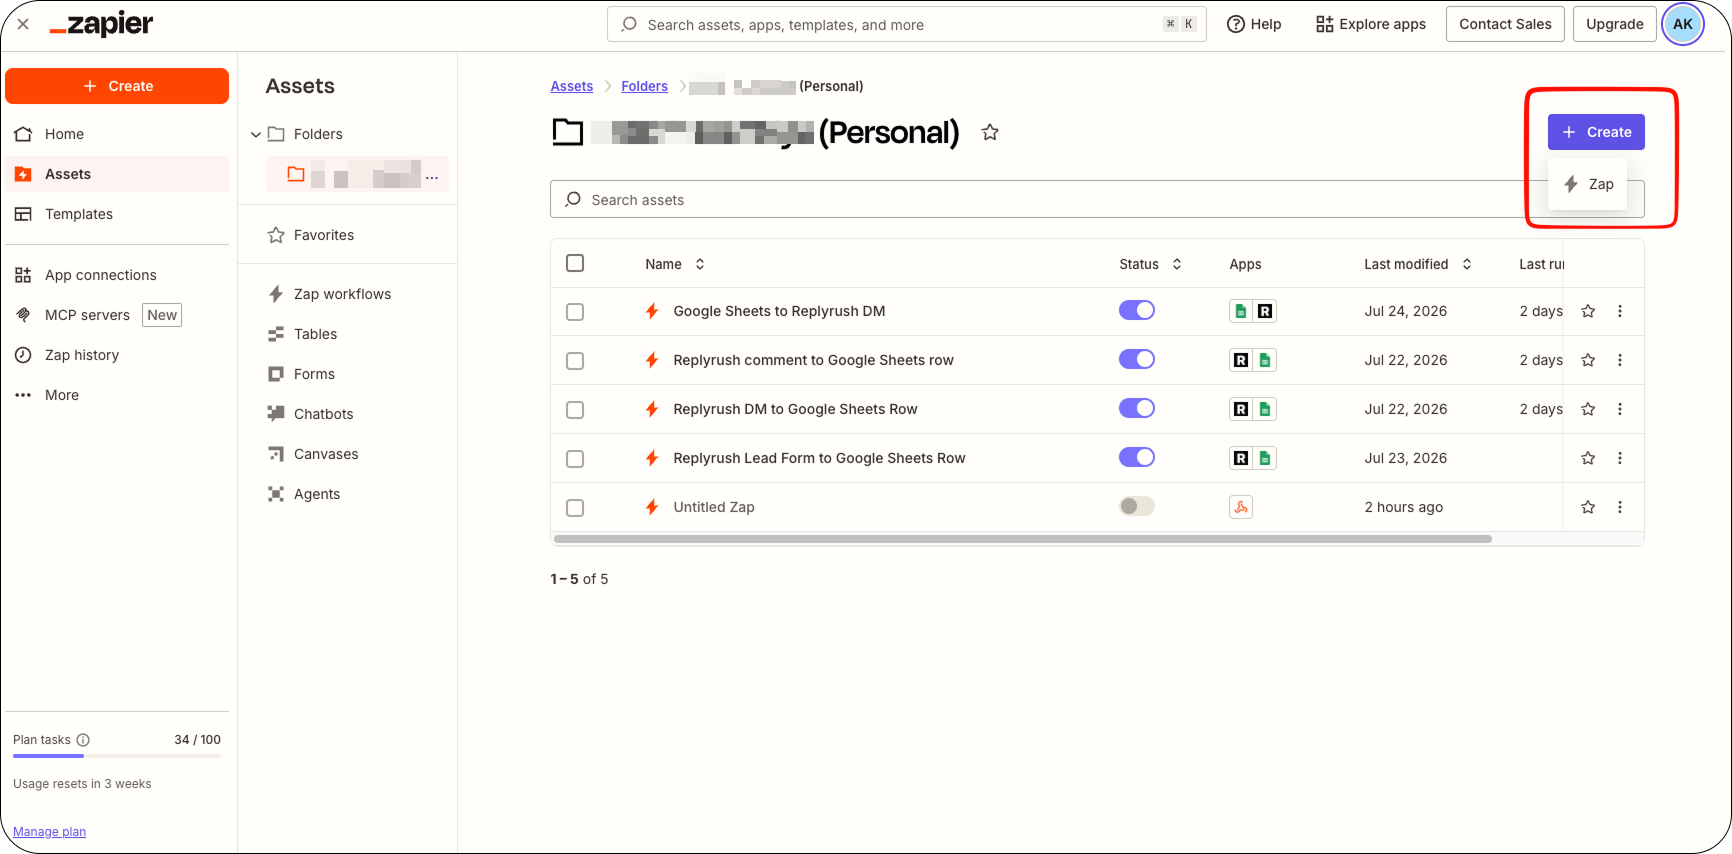Favorite this folder with the title star

tap(990, 132)
